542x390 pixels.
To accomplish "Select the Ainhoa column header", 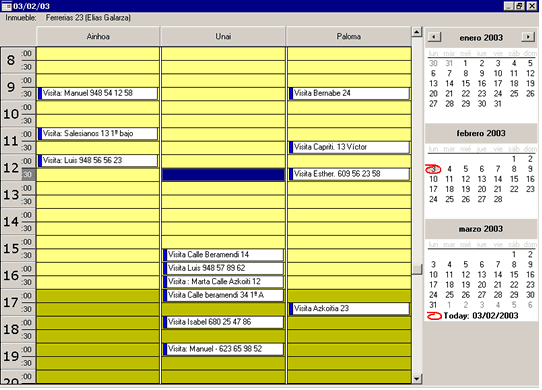I will [x=98, y=36].
